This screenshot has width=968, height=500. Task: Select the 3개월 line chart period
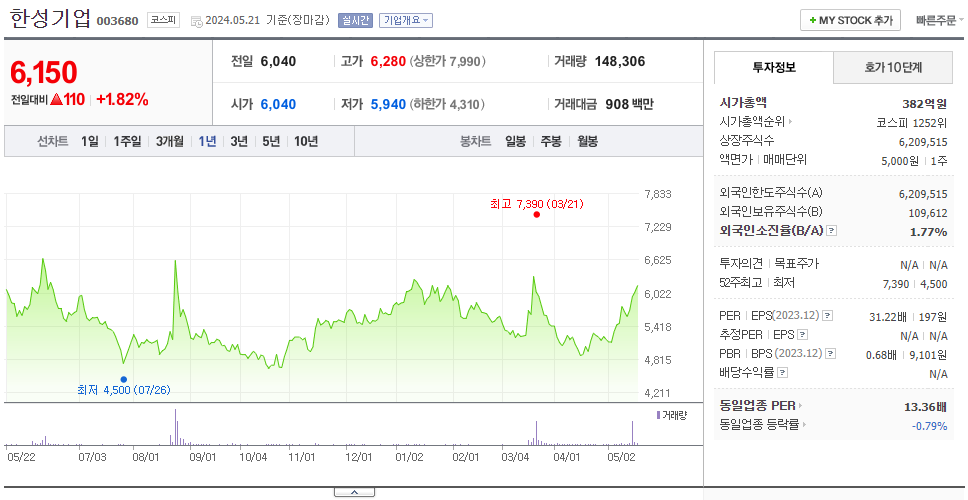click(170, 141)
